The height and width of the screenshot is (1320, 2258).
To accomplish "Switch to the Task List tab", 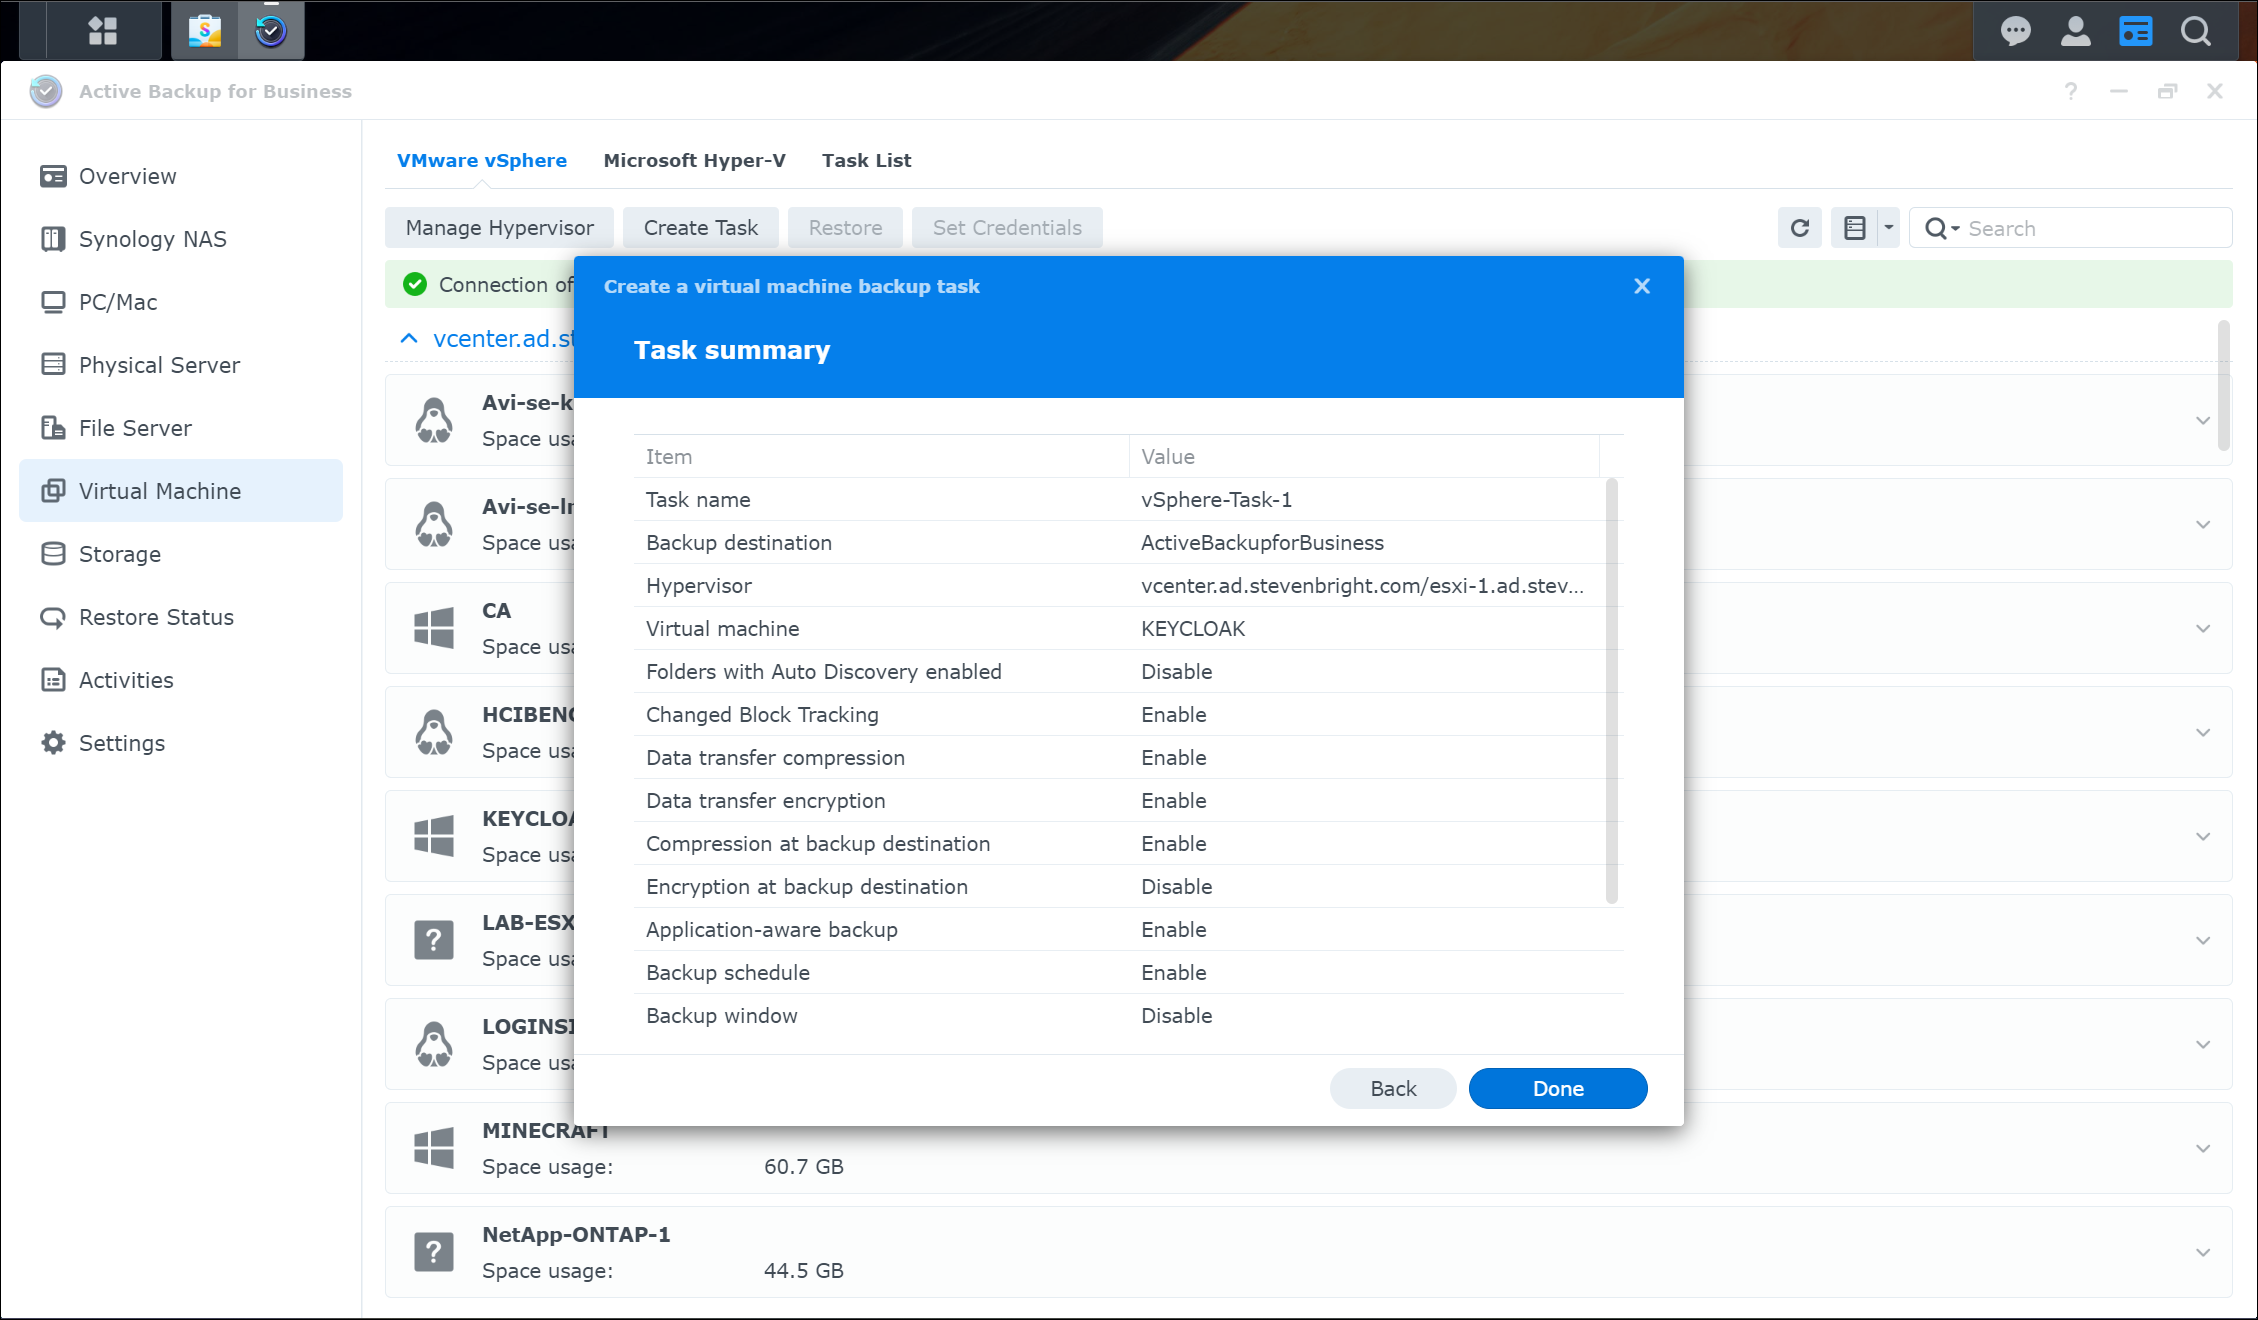I will pos(866,160).
